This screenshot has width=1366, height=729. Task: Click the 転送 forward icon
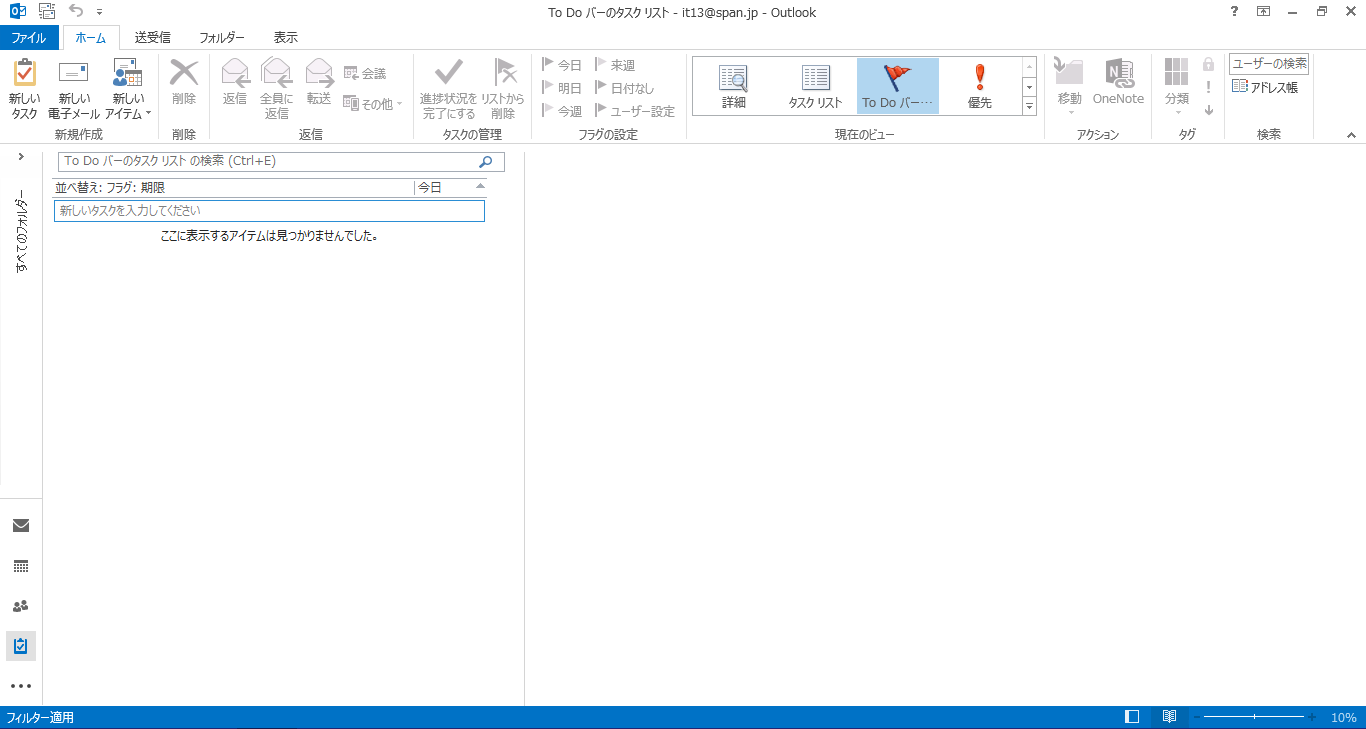click(319, 73)
